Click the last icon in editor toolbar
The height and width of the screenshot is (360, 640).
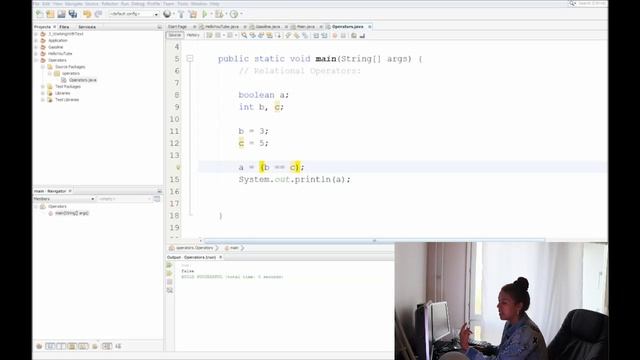coord(362,36)
